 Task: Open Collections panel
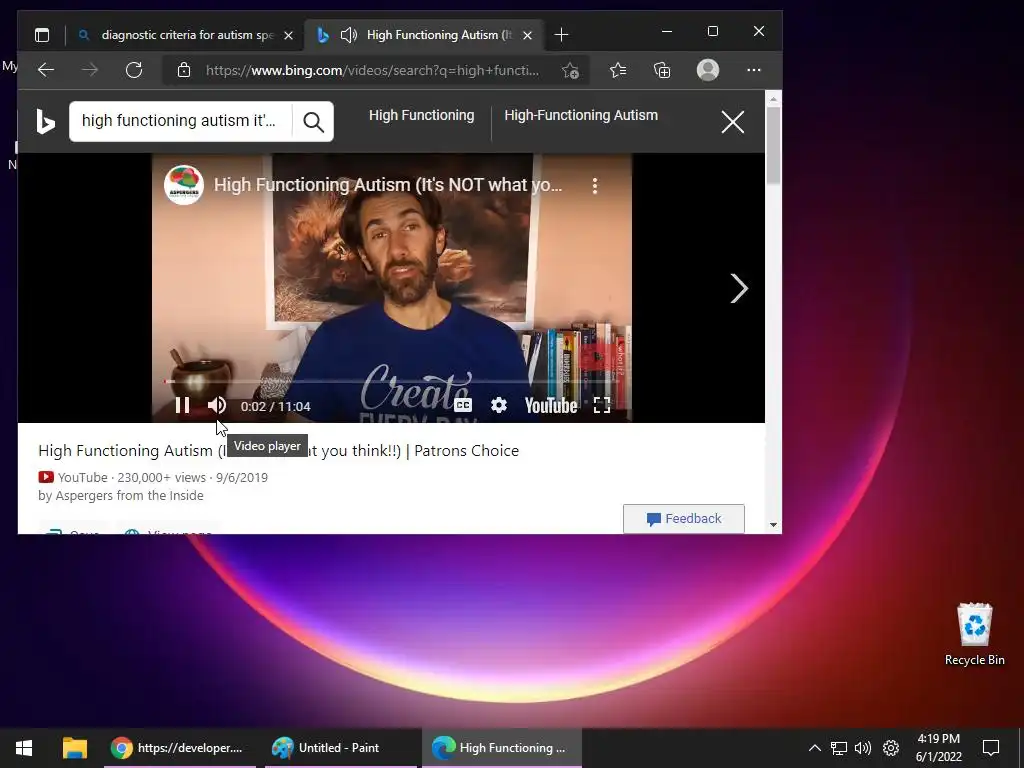coord(662,70)
